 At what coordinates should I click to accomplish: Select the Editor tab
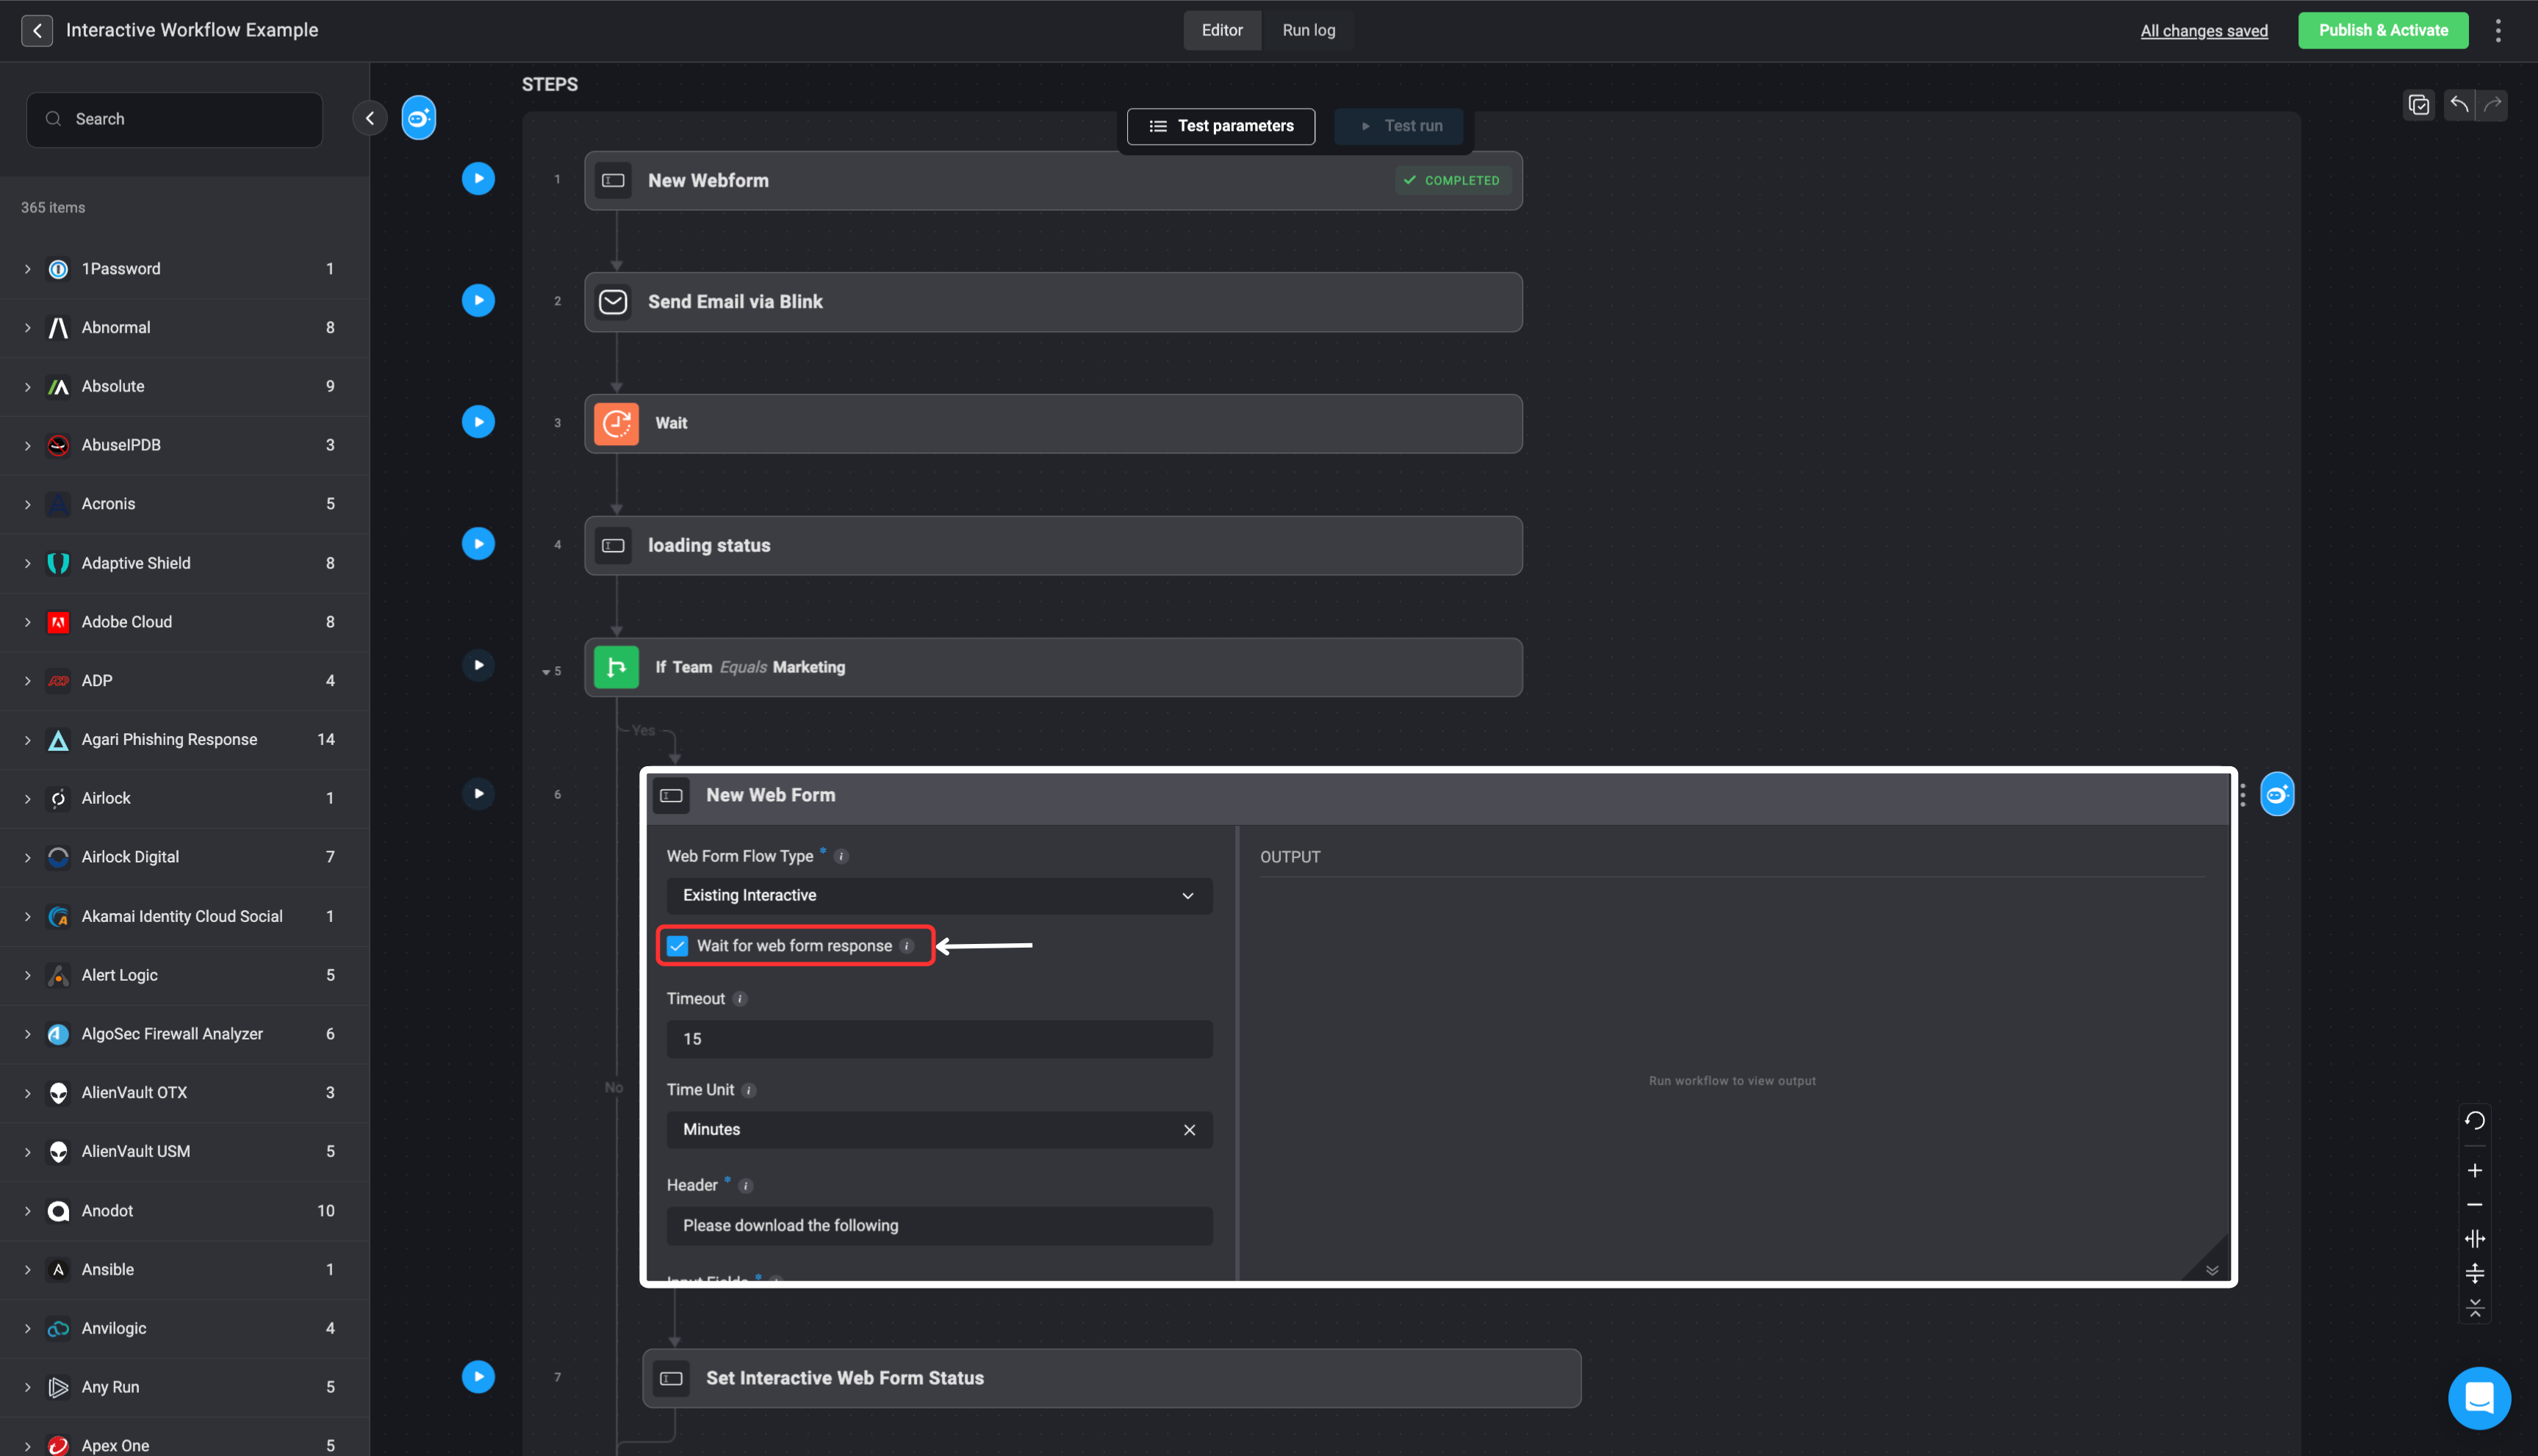point(1221,30)
